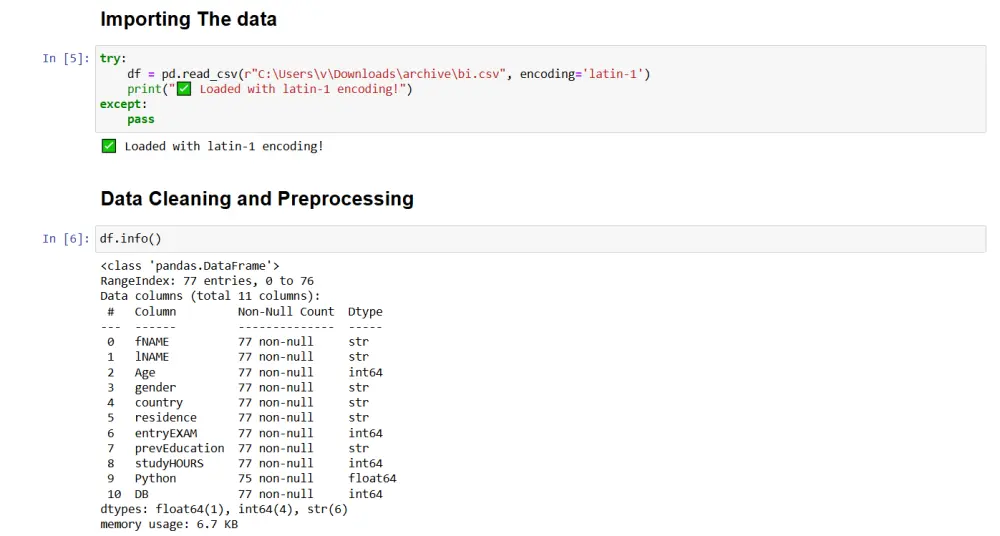Click the green checkmark in the cell output
Image resolution: width=1000 pixels, height=536 pixels.
pos(109,146)
